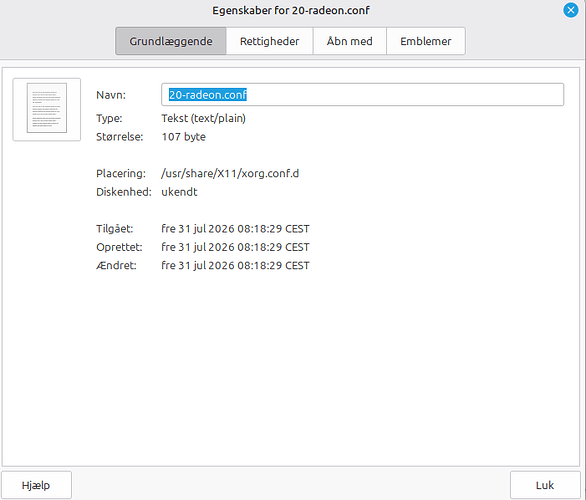This screenshot has width=586, height=500.
Task: Click the Størrelse label
Action: pyautogui.click(x=120, y=137)
